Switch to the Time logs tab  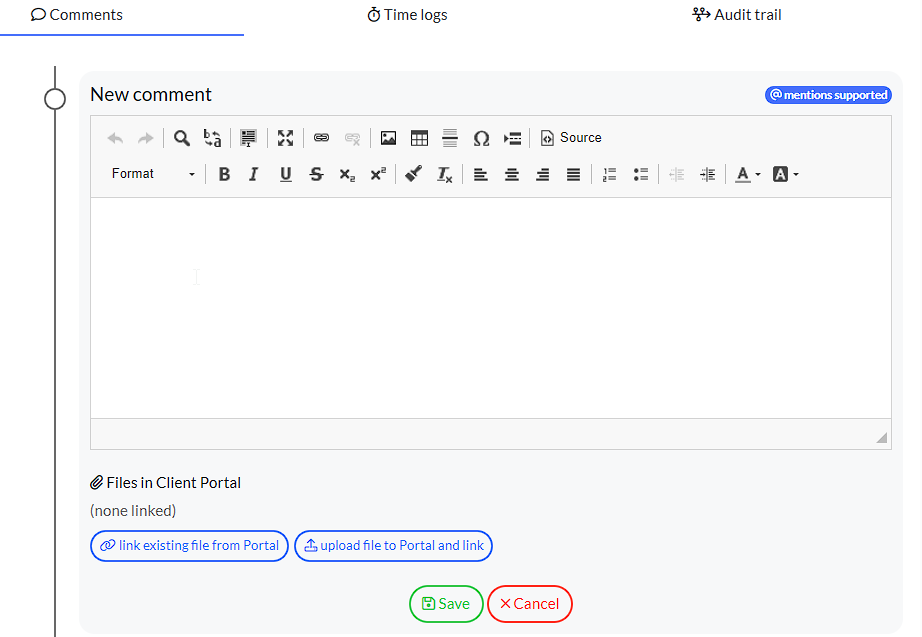tap(407, 15)
